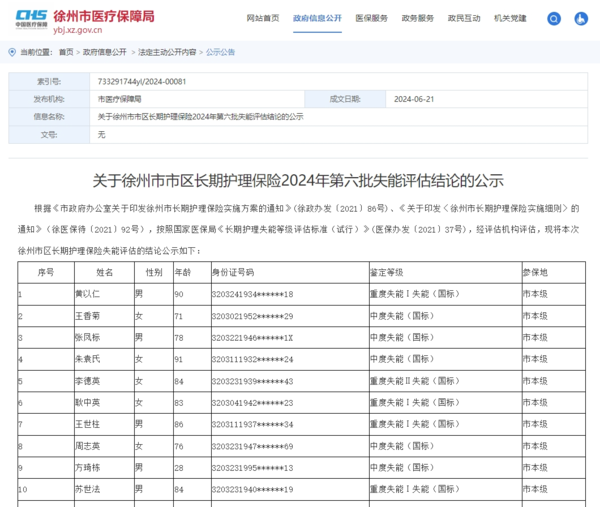The height and width of the screenshot is (507, 600).
Task: Select the name 王香菊 in the table
Action: tap(87, 316)
